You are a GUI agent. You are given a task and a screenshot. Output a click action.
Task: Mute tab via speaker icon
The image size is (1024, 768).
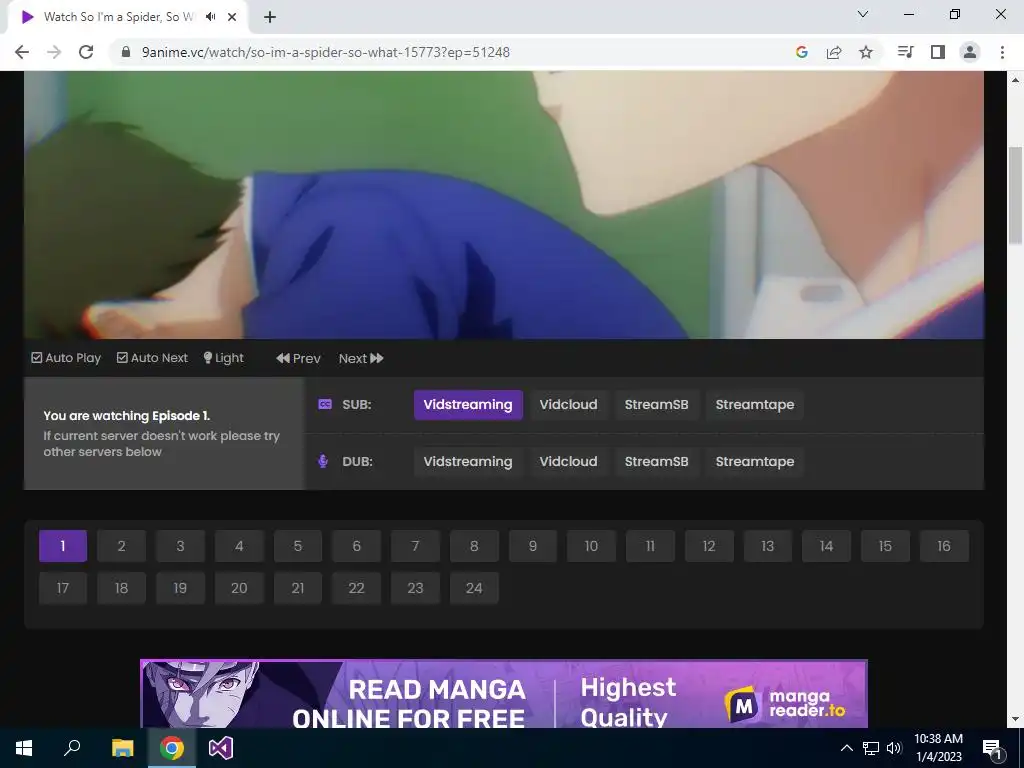(x=210, y=17)
